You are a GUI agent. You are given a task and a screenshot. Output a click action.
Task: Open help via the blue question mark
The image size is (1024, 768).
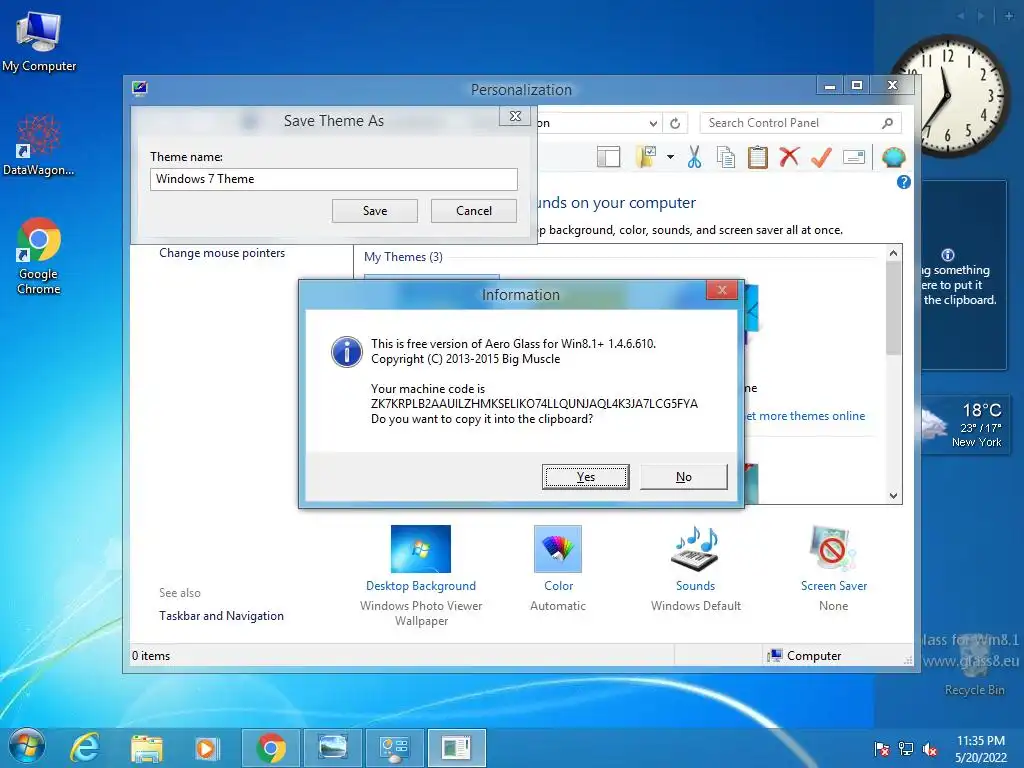coord(903,182)
